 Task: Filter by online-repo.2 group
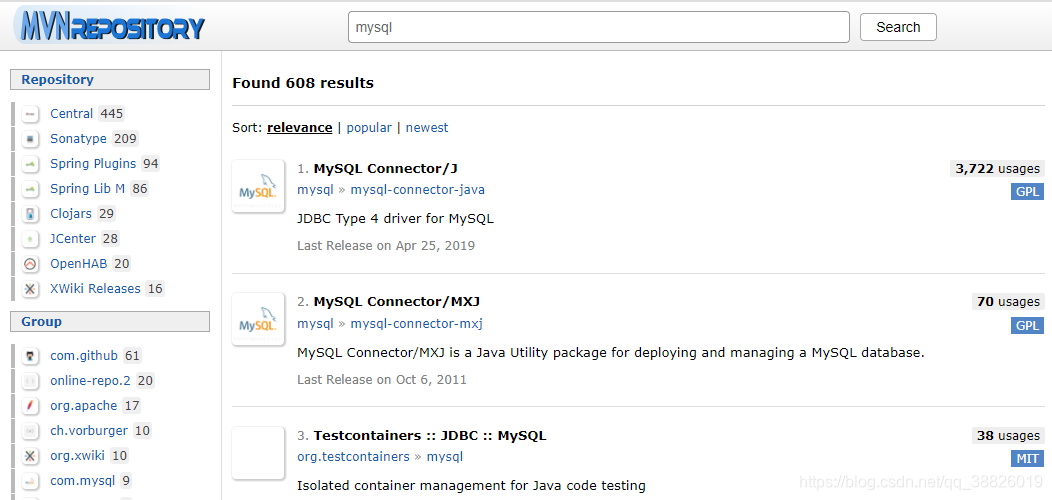pyautogui.click(x=91, y=381)
